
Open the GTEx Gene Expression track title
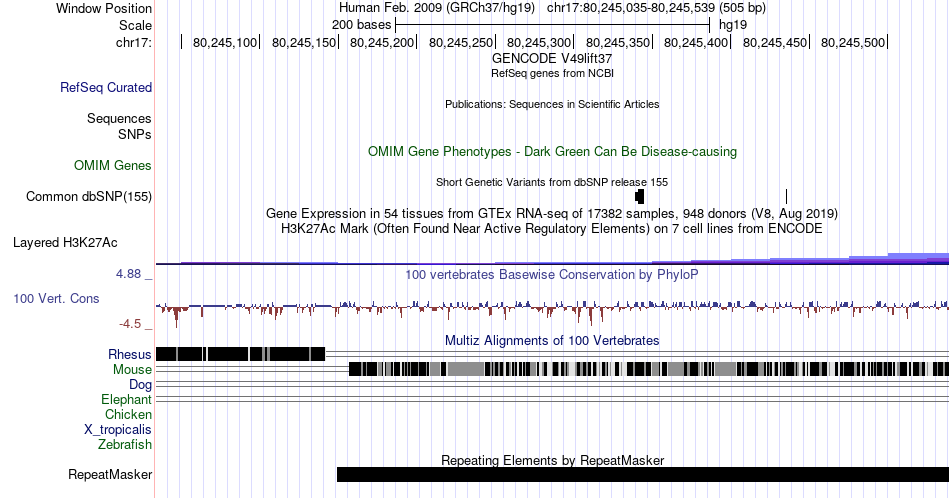click(x=552, y=214)
